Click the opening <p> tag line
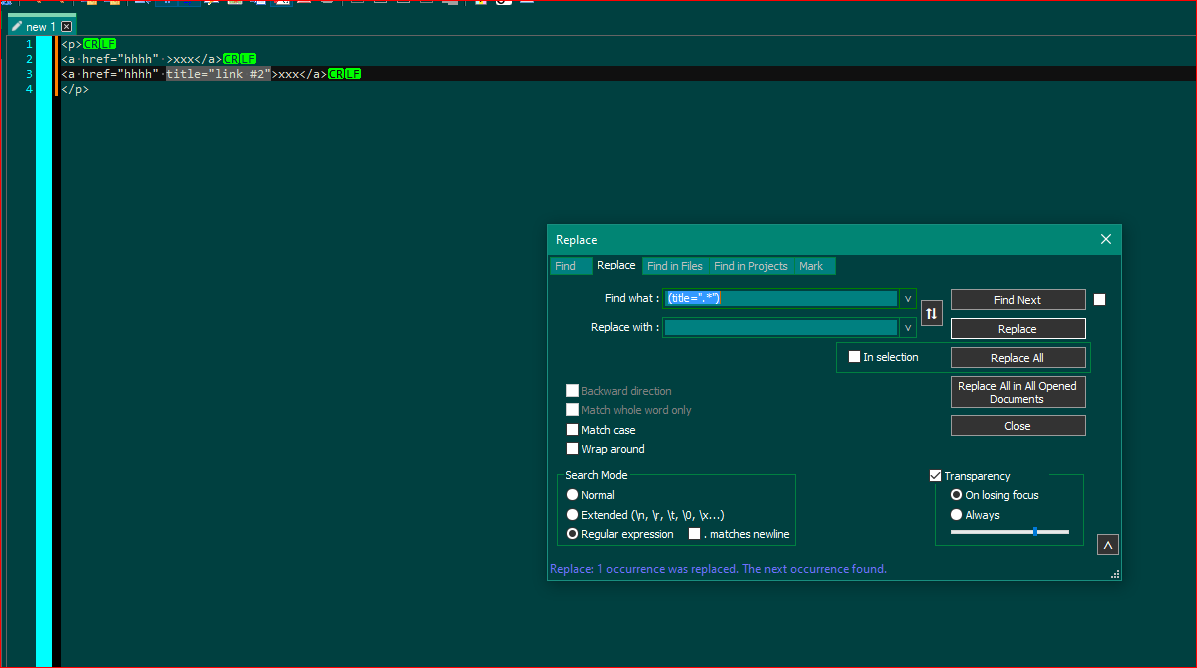 click(71, 44)
